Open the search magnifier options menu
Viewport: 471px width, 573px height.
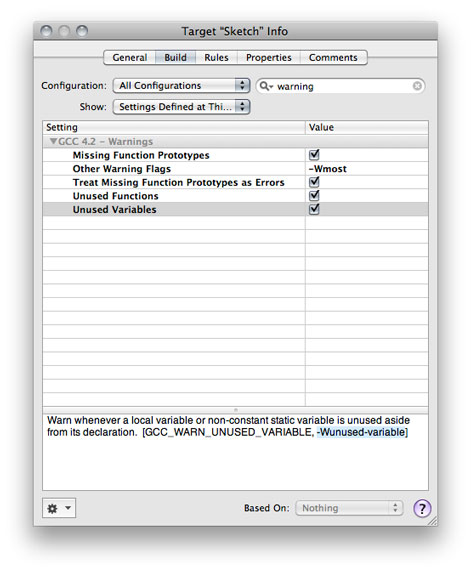click(266, 86)
